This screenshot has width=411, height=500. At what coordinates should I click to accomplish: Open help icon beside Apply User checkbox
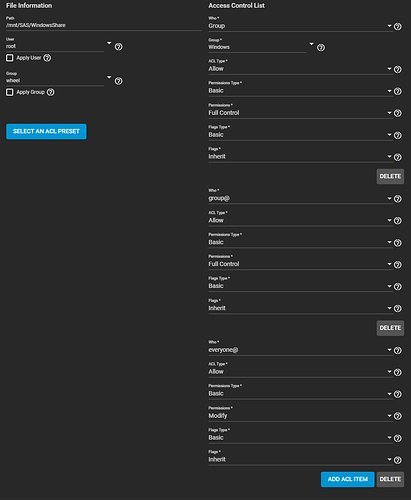tap(47, 58)
